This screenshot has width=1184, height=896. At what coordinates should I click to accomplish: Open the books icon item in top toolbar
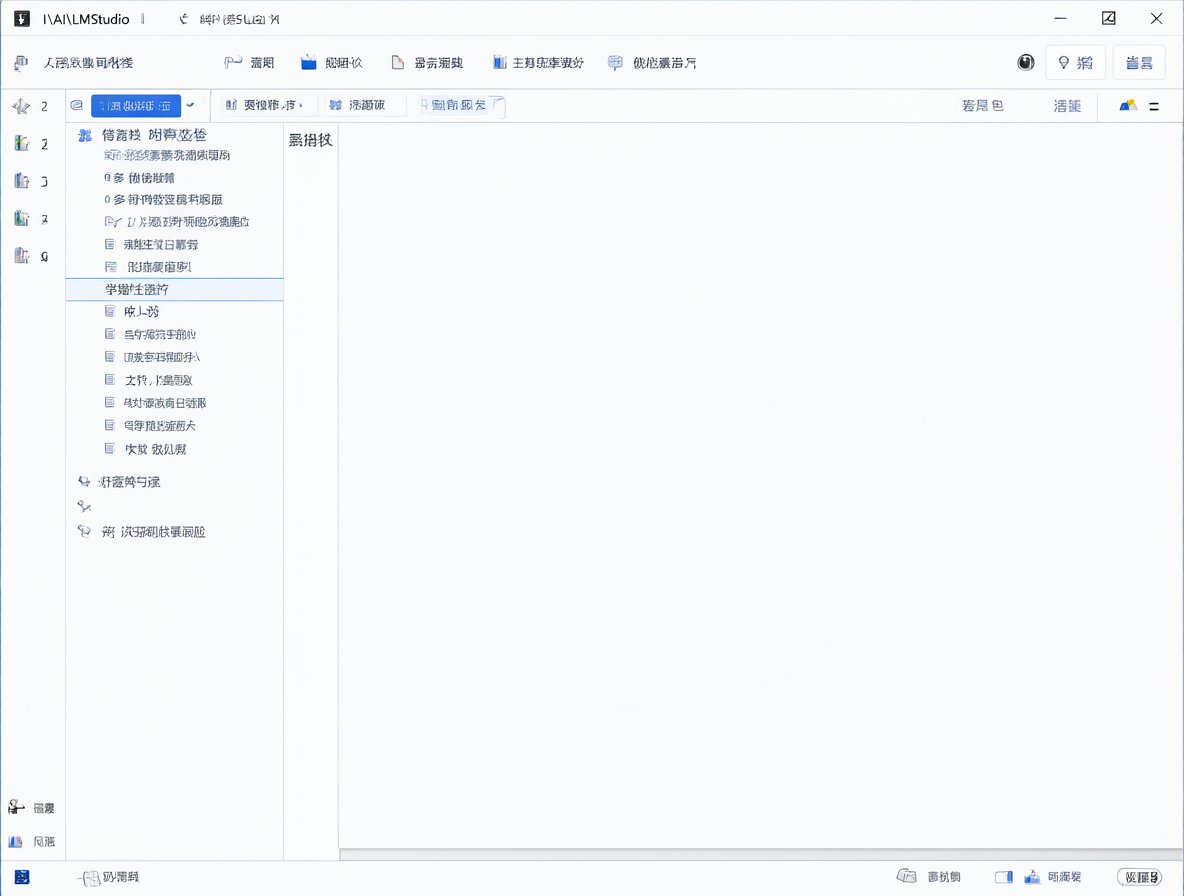point(538,63)
